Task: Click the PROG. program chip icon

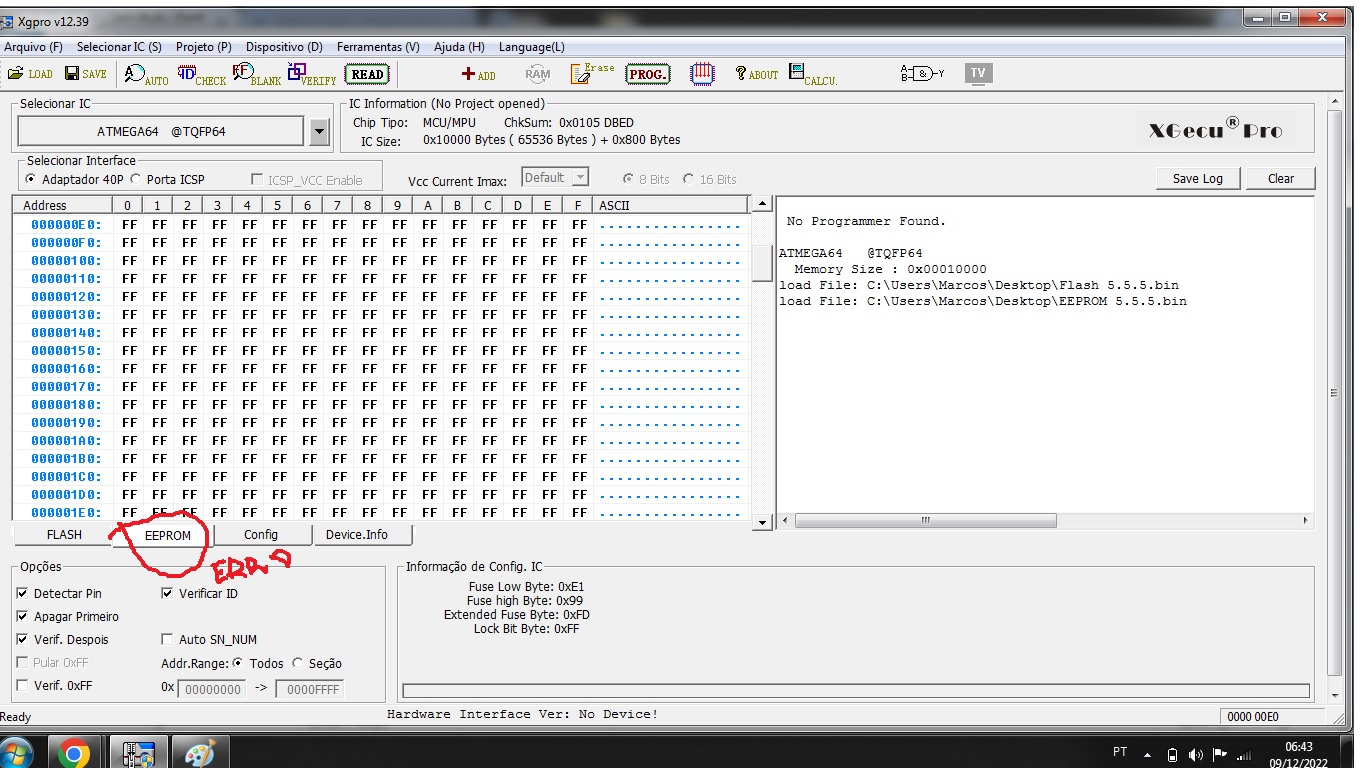Action: [x=648, y=74]
